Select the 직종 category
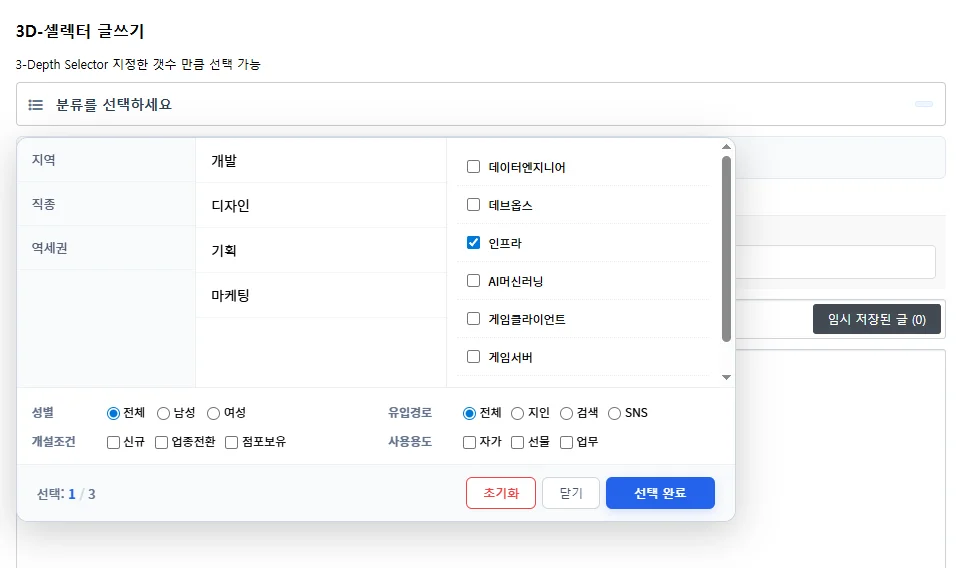Screen dimensions: 960x568 (107, 204)
